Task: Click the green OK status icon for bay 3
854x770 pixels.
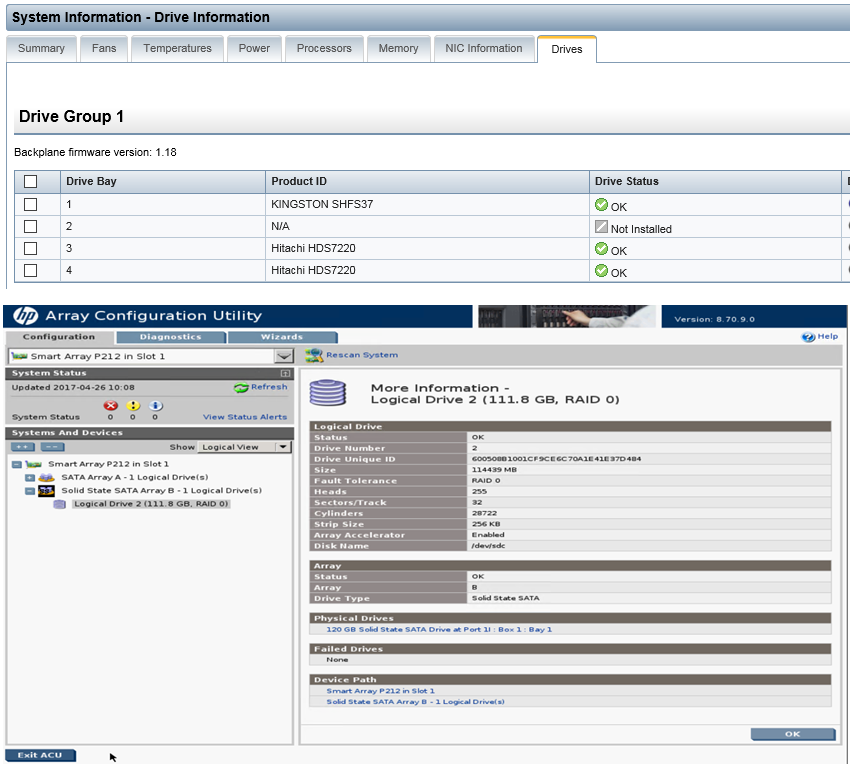Action: pos(601,249)
